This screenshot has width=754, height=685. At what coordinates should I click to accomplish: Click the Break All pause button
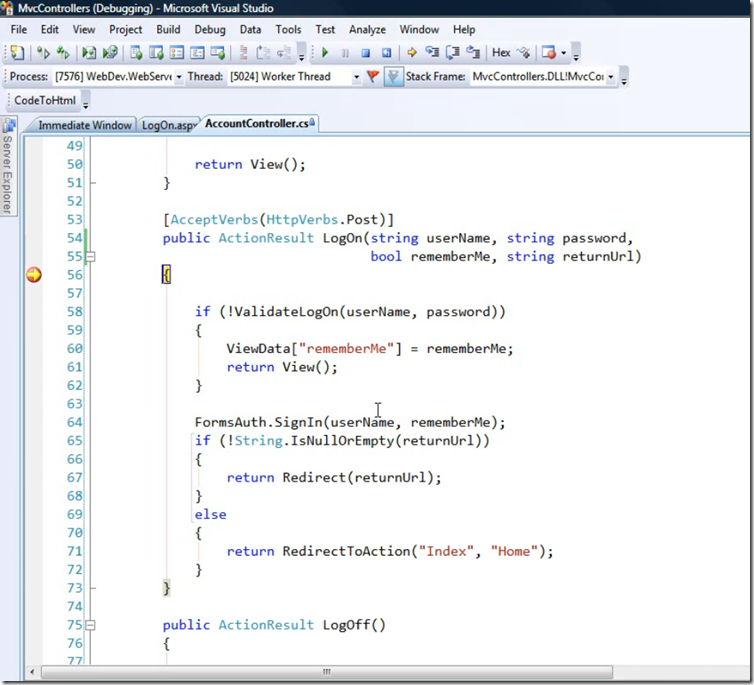click(x=345, y=53)
